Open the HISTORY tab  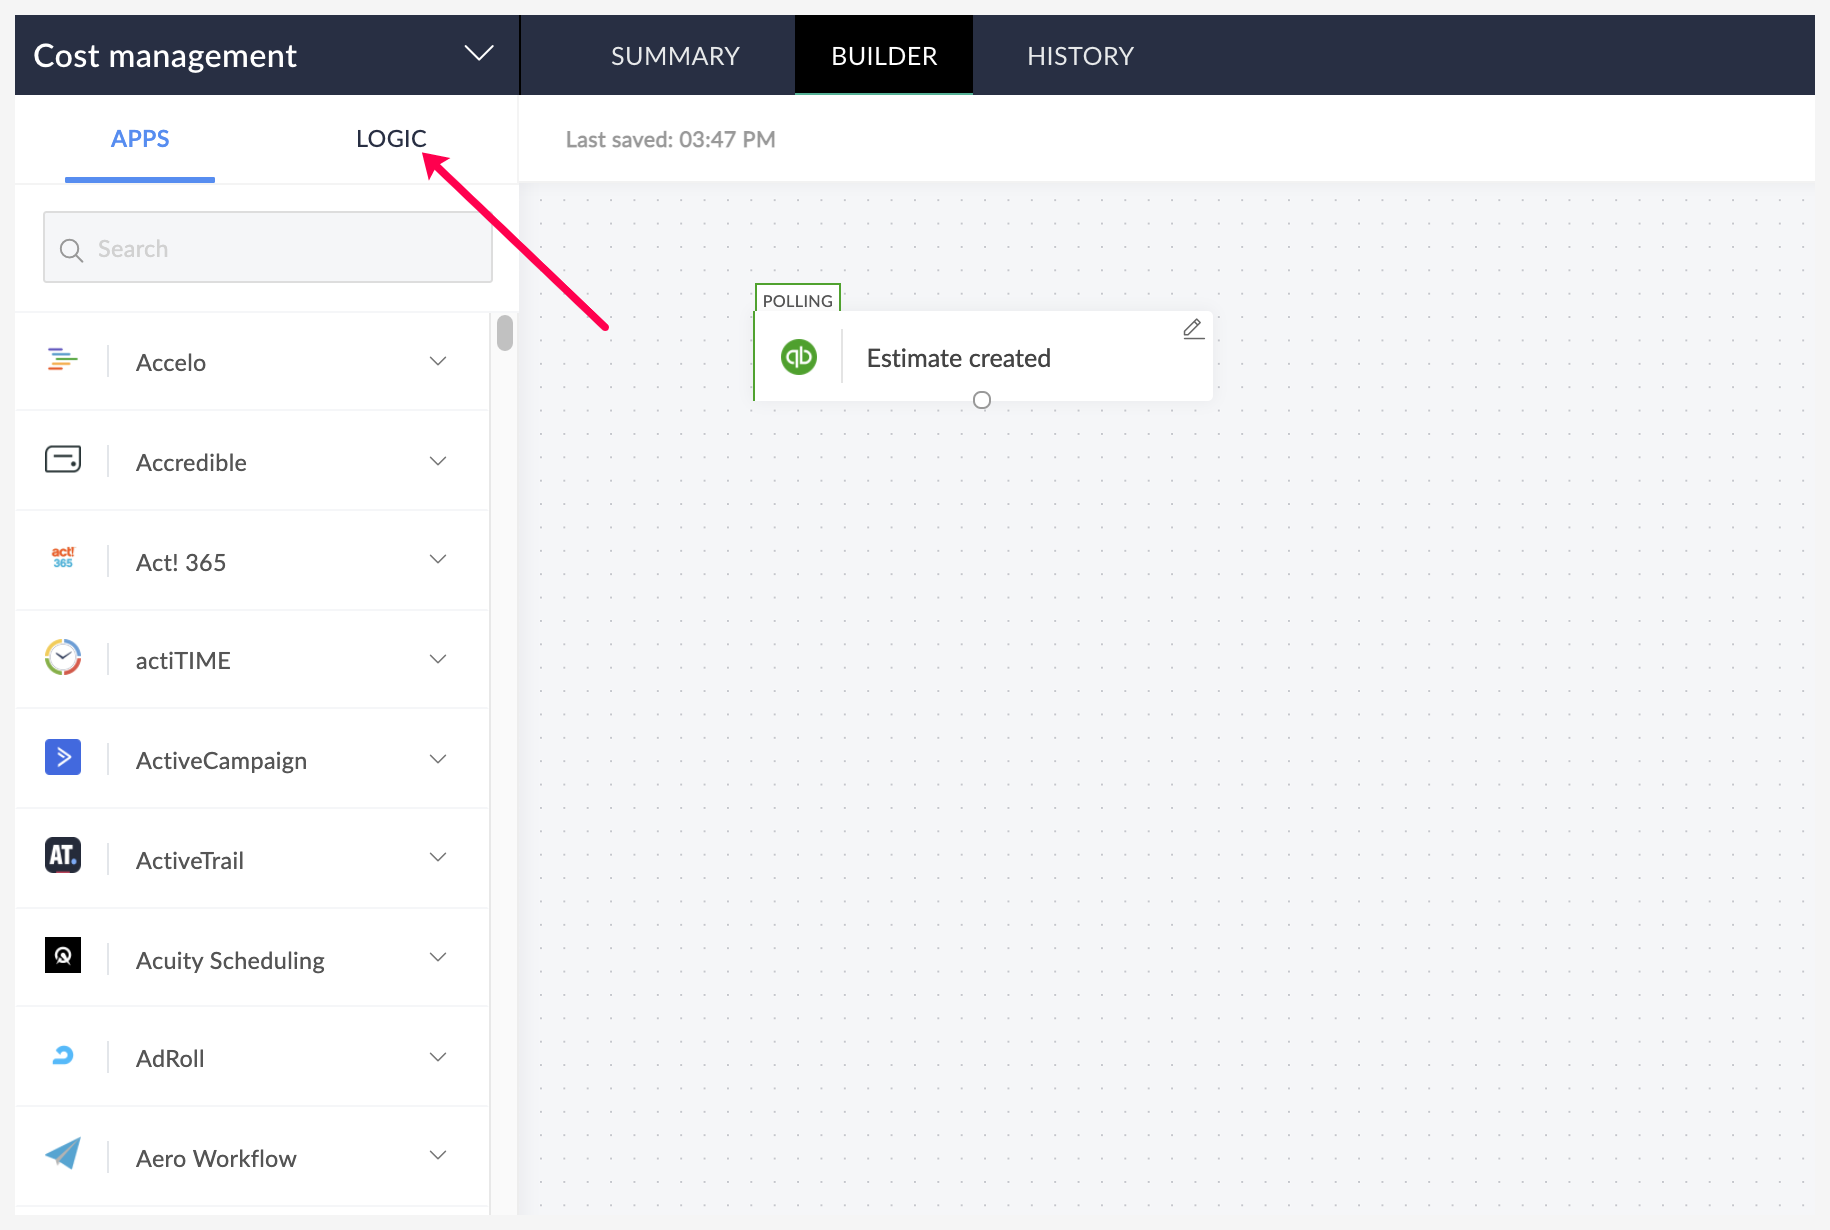click(x=1080, y=56)
